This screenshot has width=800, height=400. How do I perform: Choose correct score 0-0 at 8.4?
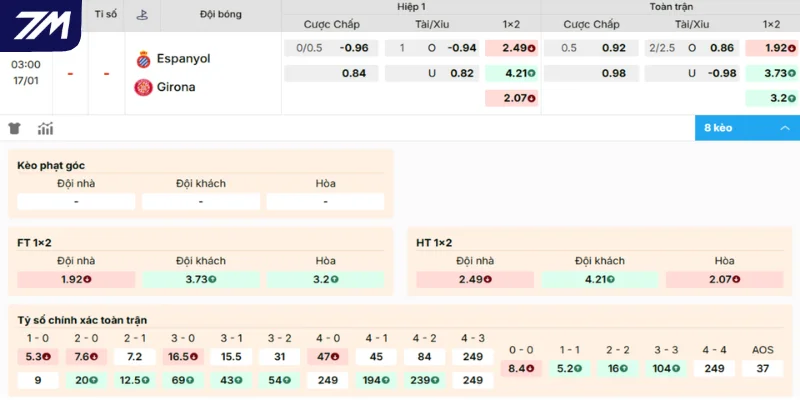519,369
